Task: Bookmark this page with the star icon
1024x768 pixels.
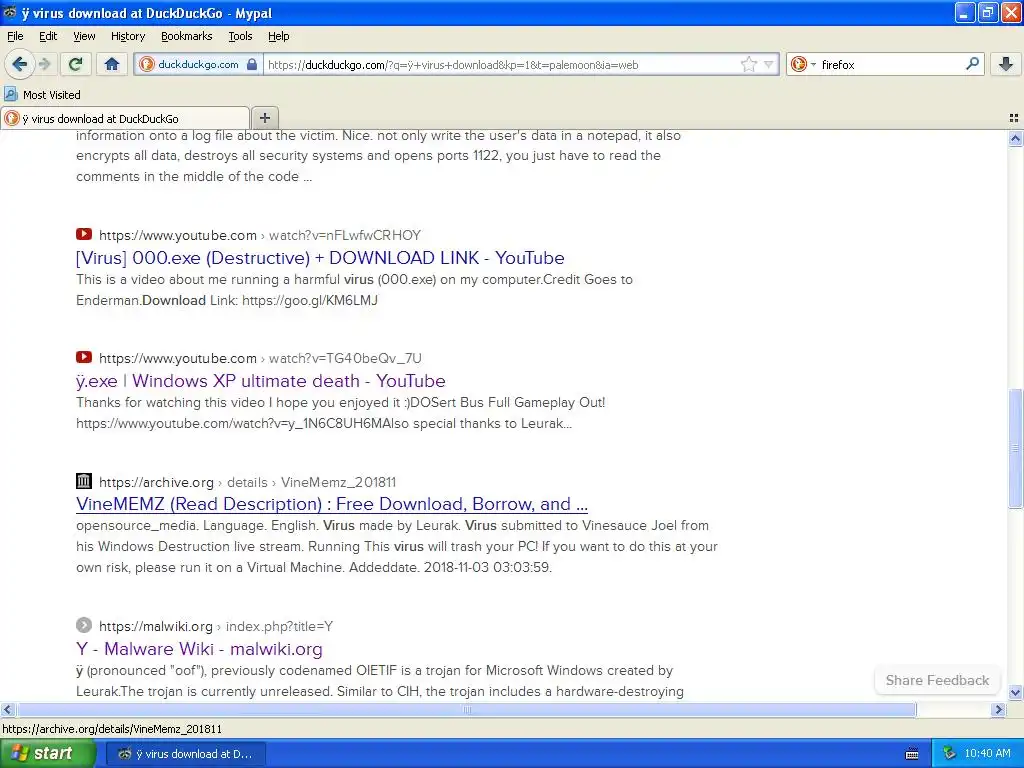Action: coord(748,64)
